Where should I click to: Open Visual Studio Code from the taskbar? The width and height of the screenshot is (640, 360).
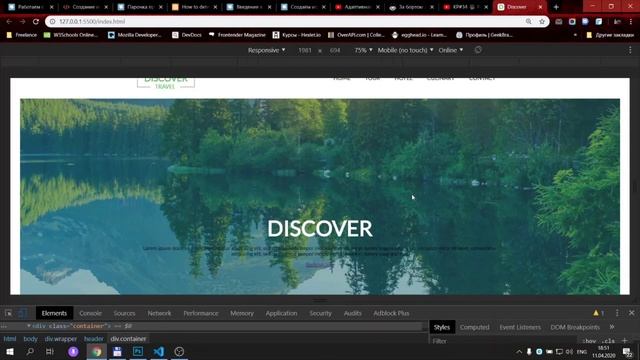tap(159, 351)
